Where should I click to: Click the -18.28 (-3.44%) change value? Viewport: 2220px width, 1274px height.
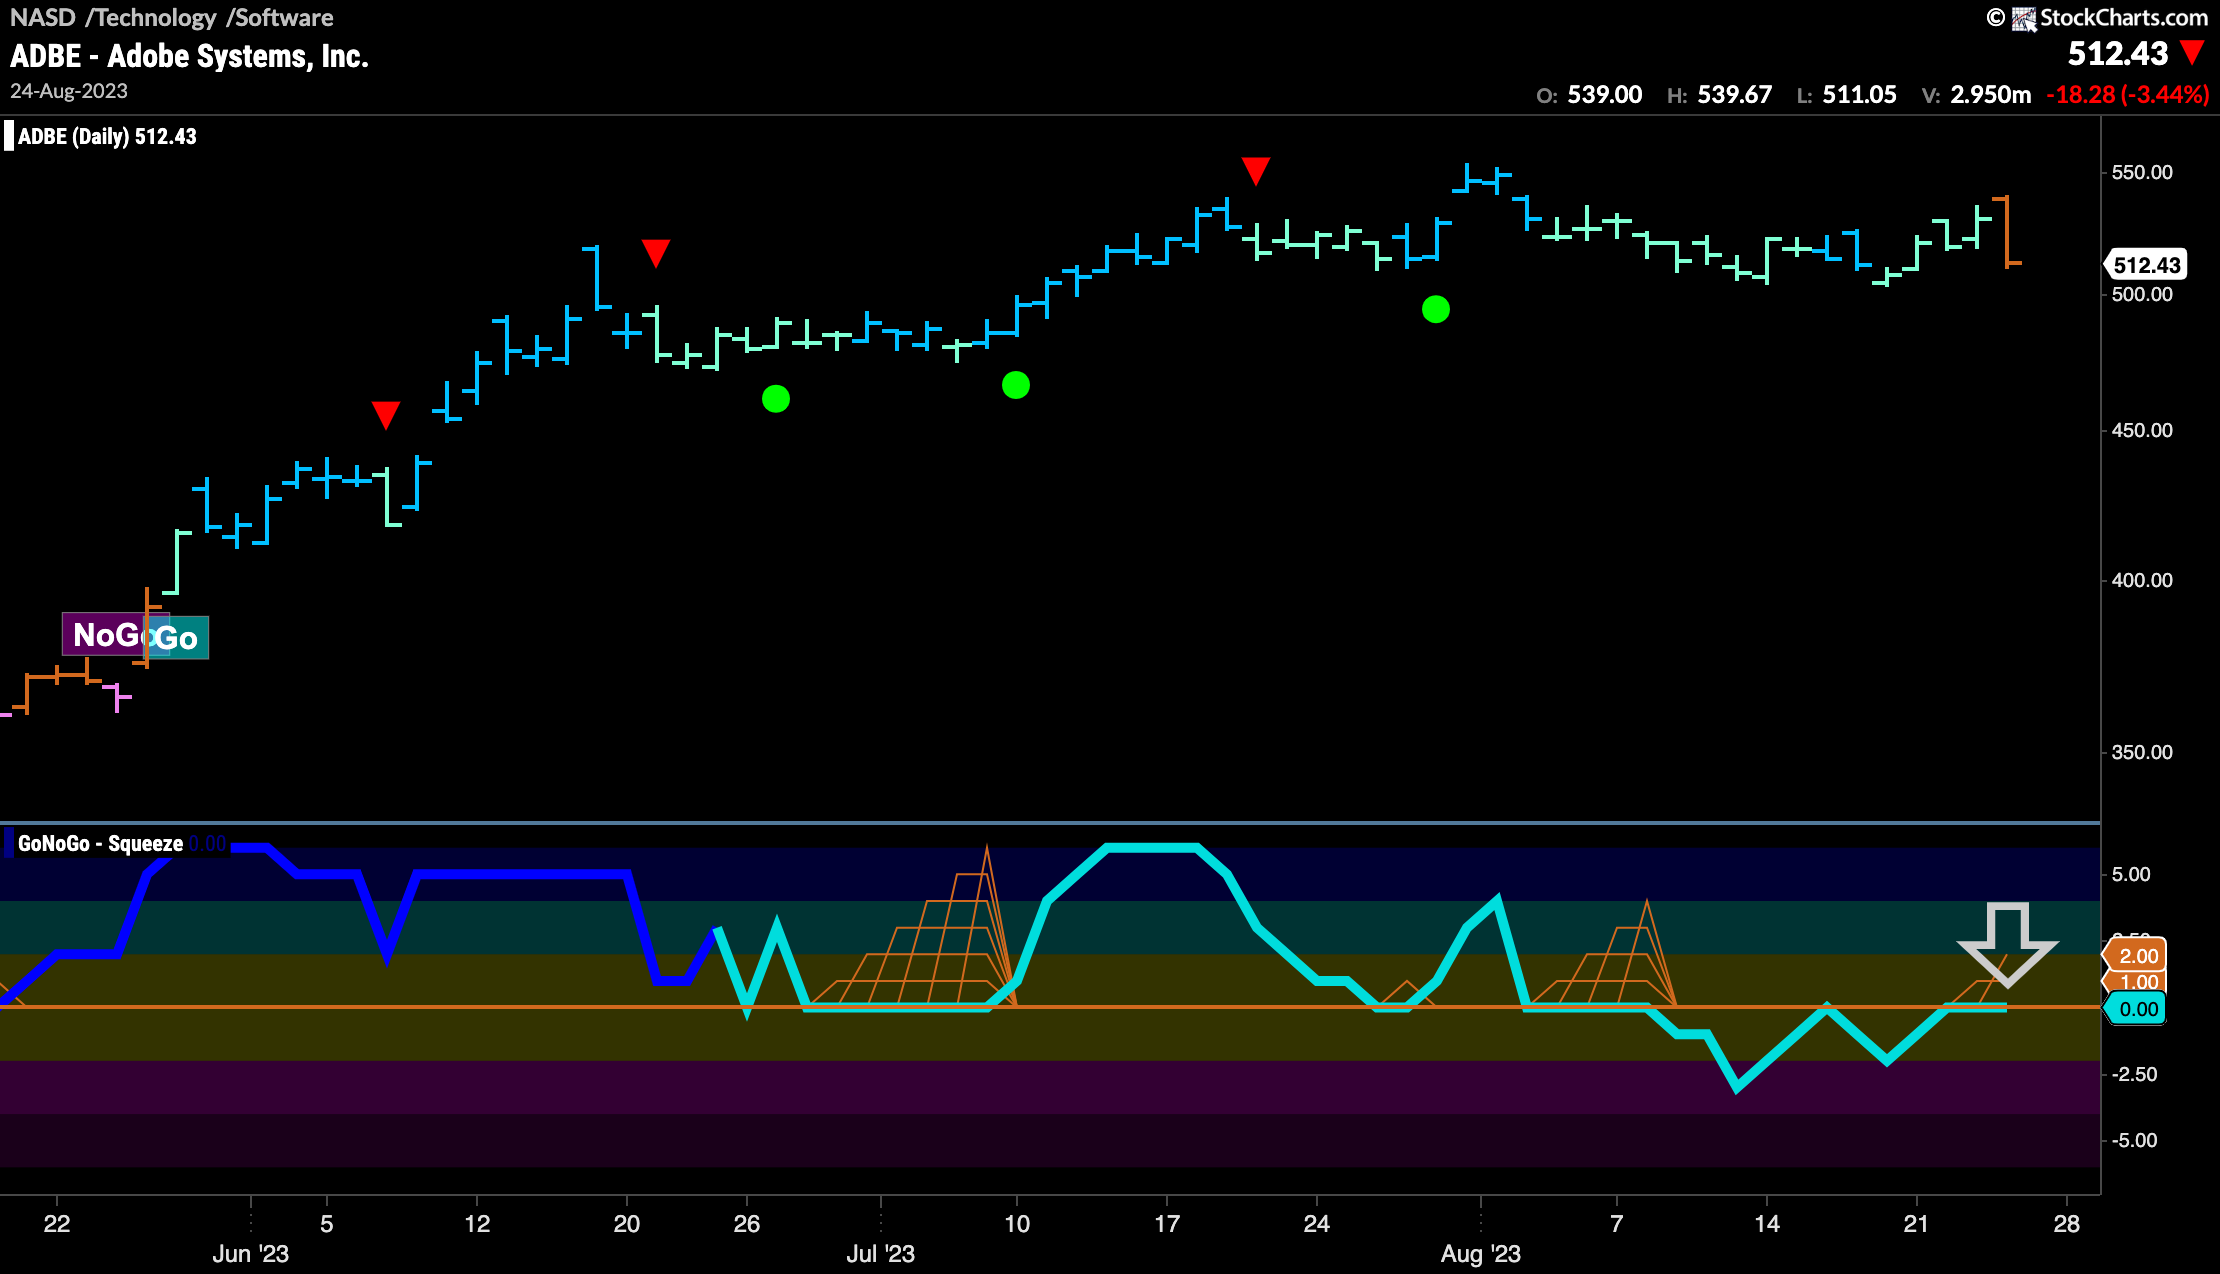pyautogui.click(x=2127, y=95)
